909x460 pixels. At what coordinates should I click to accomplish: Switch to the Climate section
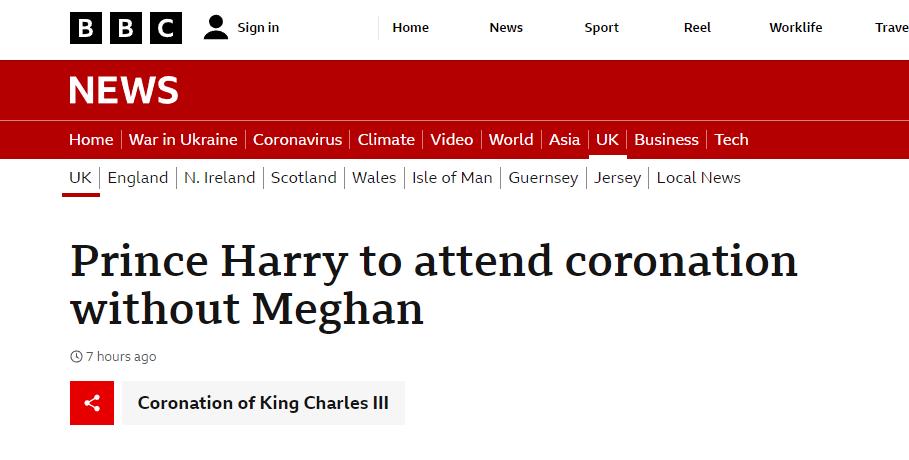tap(386, 140)
